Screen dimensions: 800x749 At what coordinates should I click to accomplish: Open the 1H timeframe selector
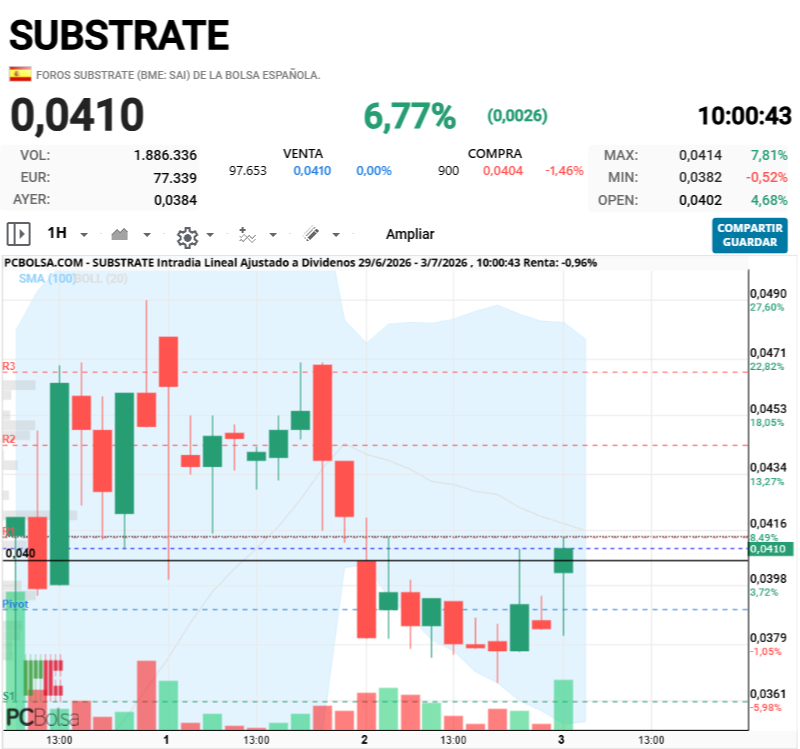(57, 233)
